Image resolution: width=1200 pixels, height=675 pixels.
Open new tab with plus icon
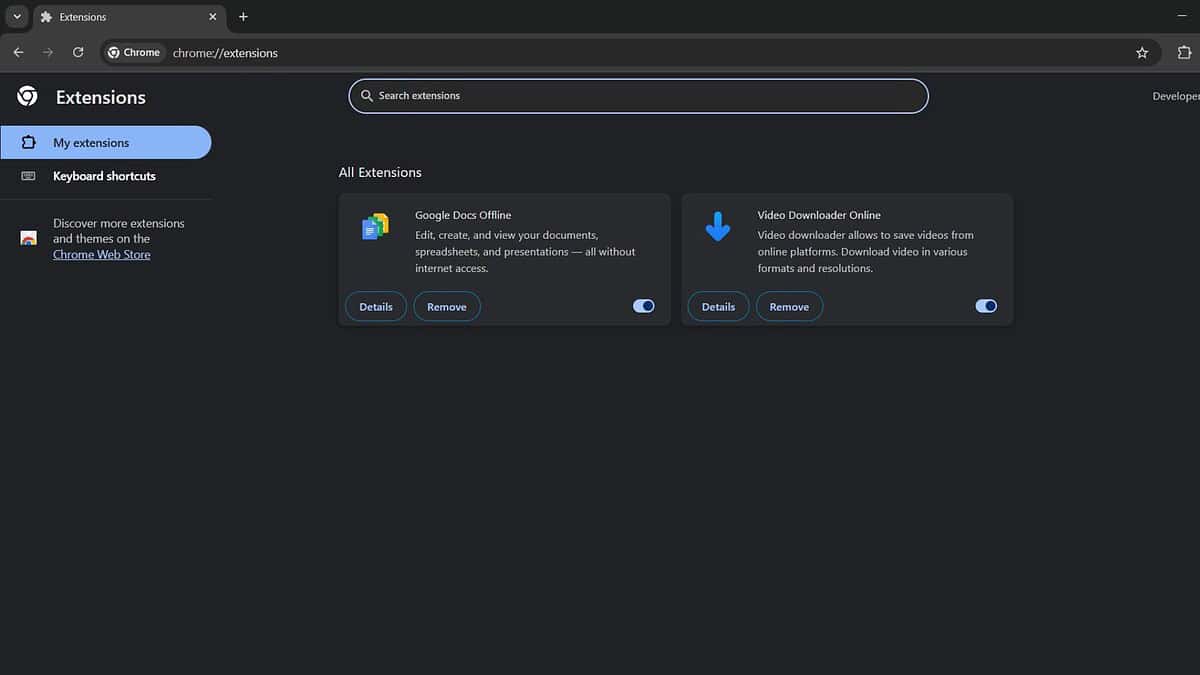coord(243,17)
